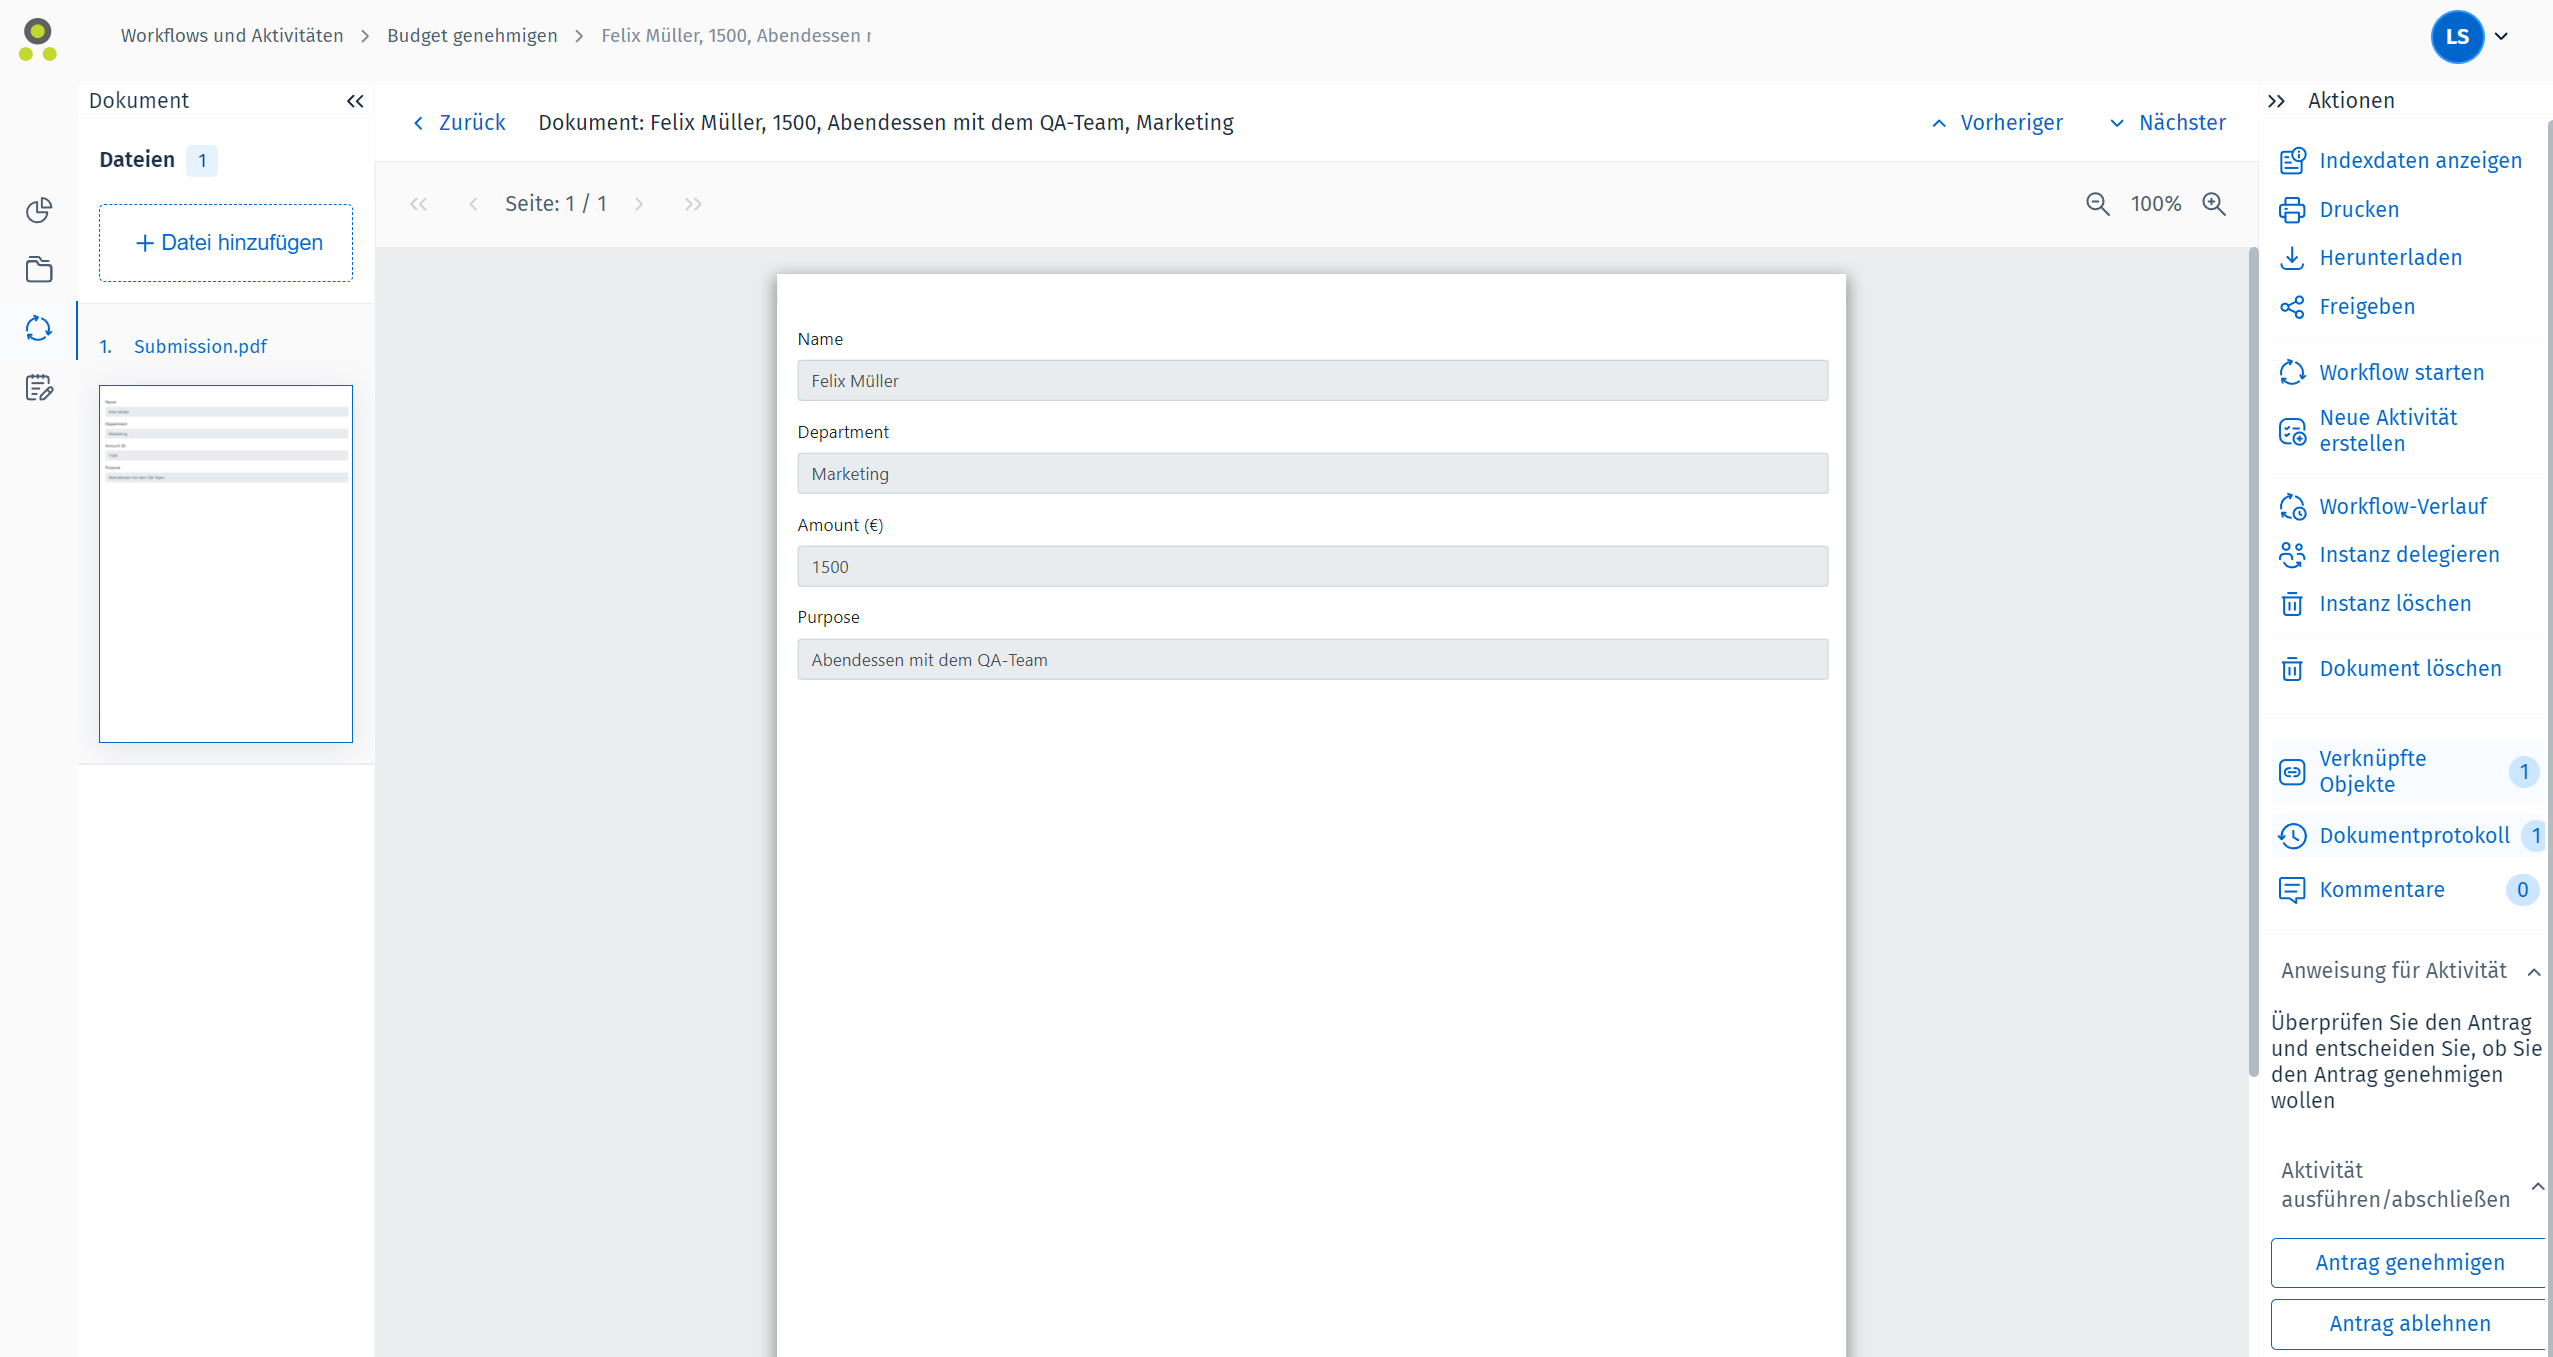
Task: Click the Zurück back link
Action: 459,123
